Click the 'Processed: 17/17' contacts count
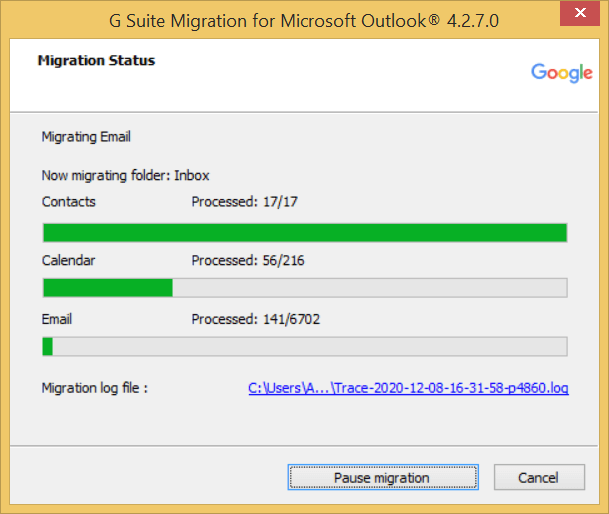This screenshot has height=514, width=609. [245, 202]
